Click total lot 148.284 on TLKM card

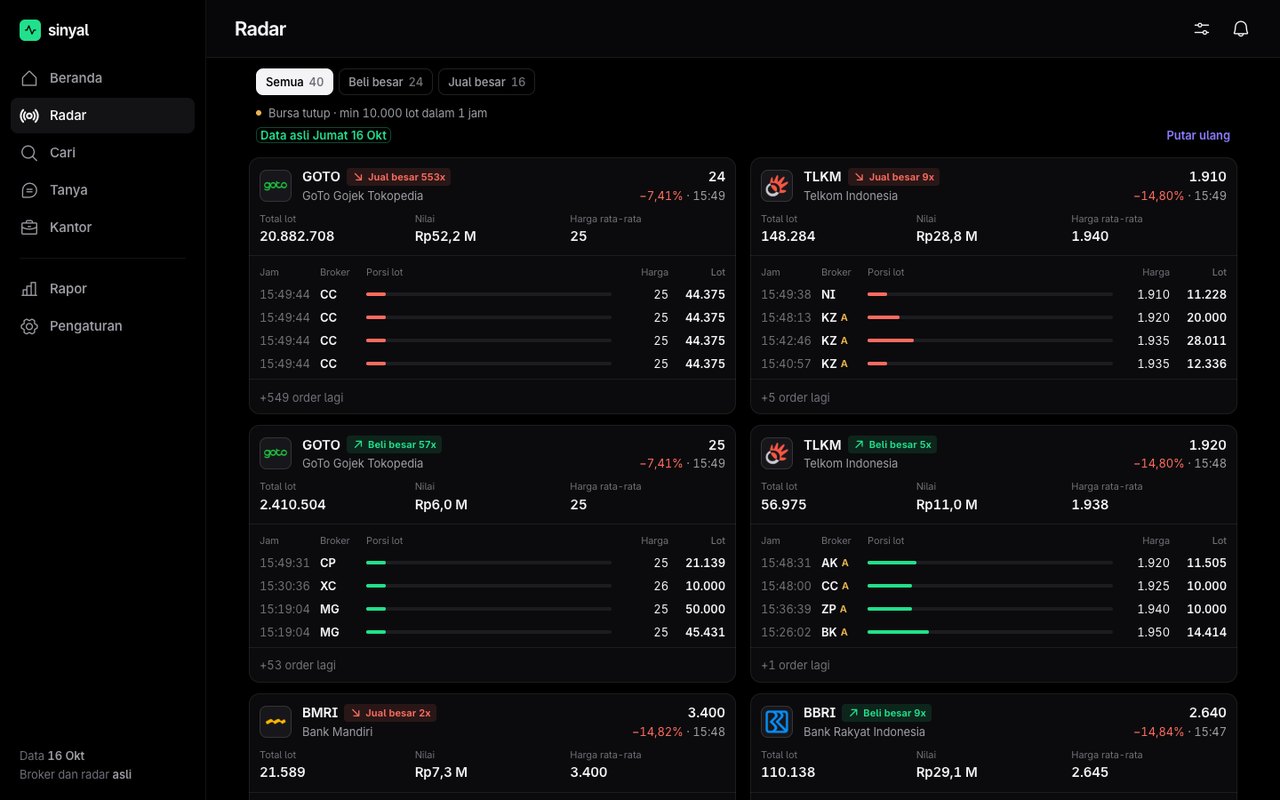(788, 236)
